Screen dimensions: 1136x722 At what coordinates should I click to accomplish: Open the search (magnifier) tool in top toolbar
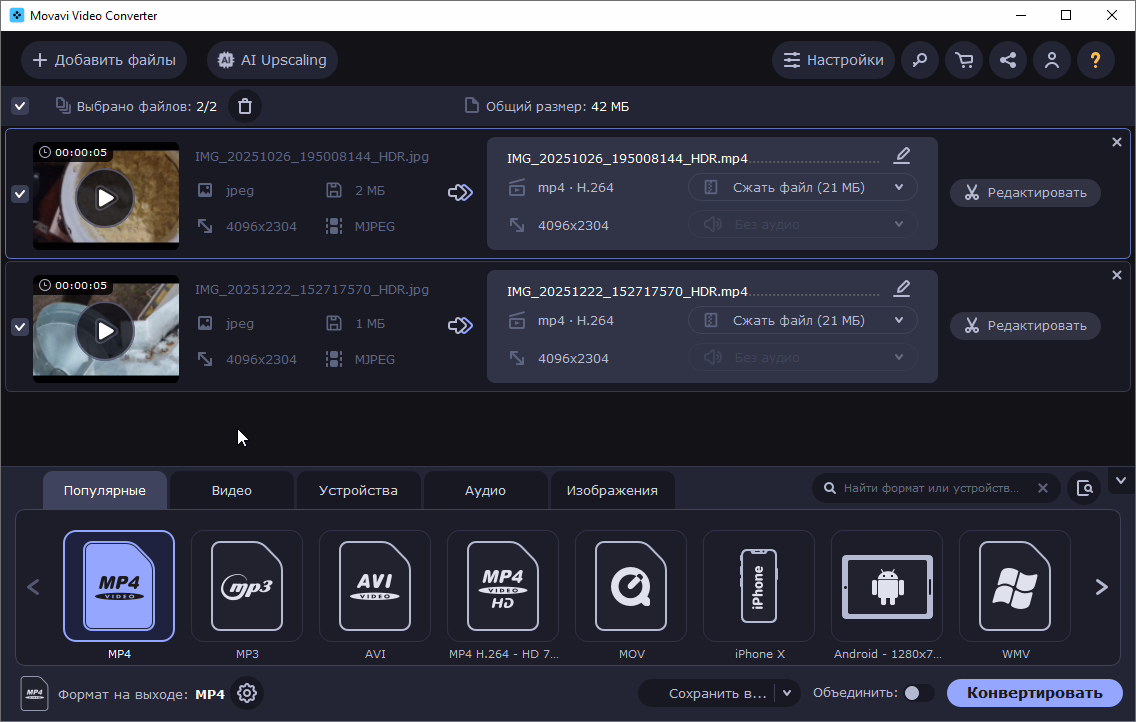click(x=919, y=60)
